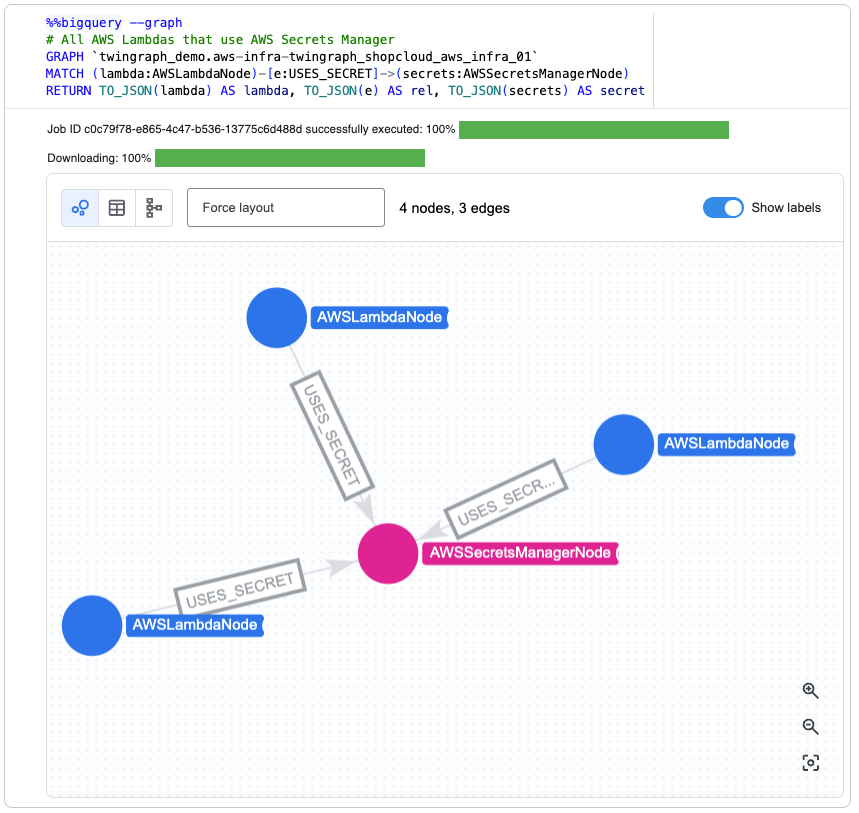Toggle the Show labels switch off
Viewport: 859px width, 813px height.
(723, 208)
